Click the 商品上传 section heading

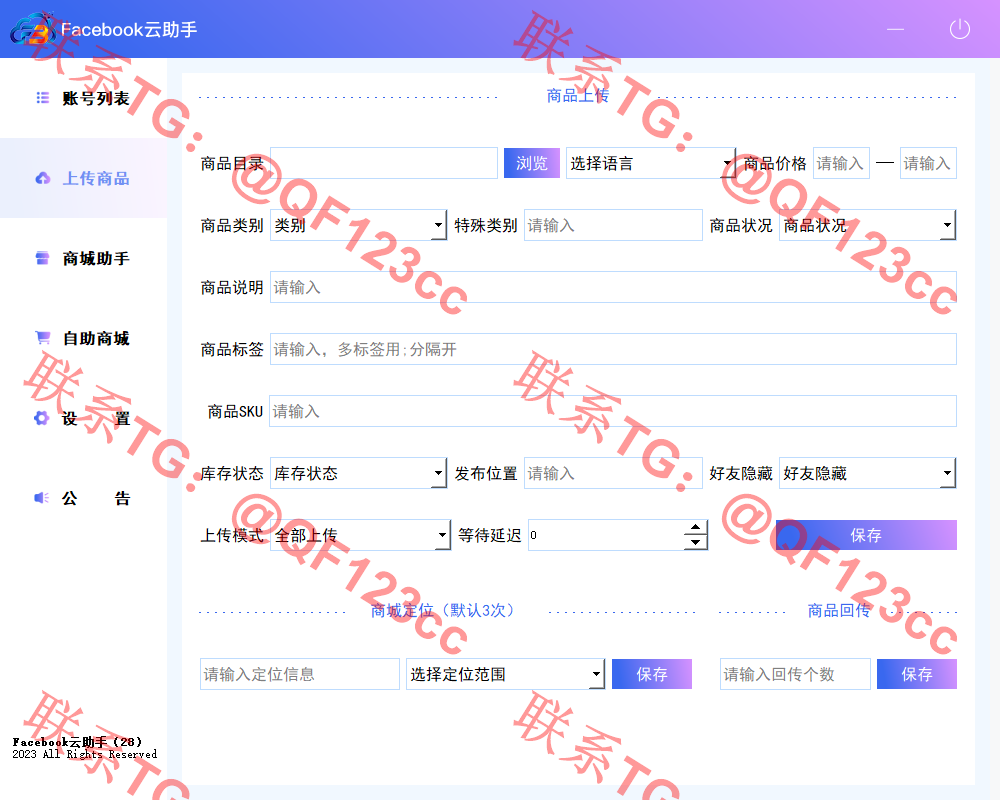click(578, 96)
